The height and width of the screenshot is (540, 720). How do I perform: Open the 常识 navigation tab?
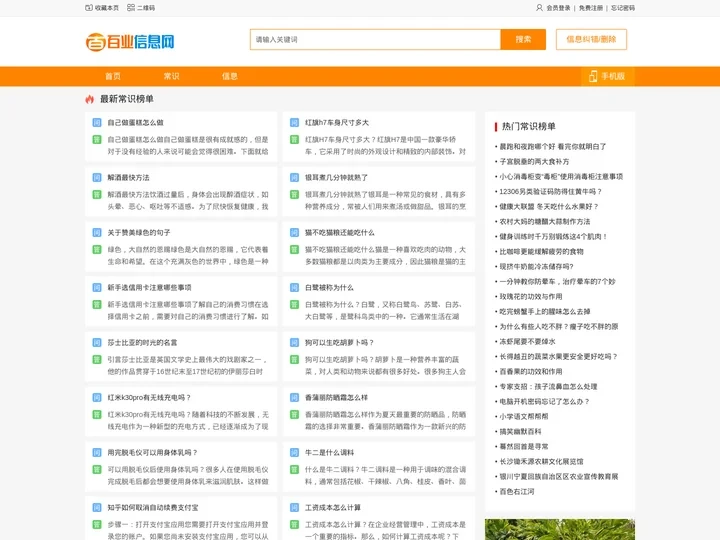pos(171,76)
